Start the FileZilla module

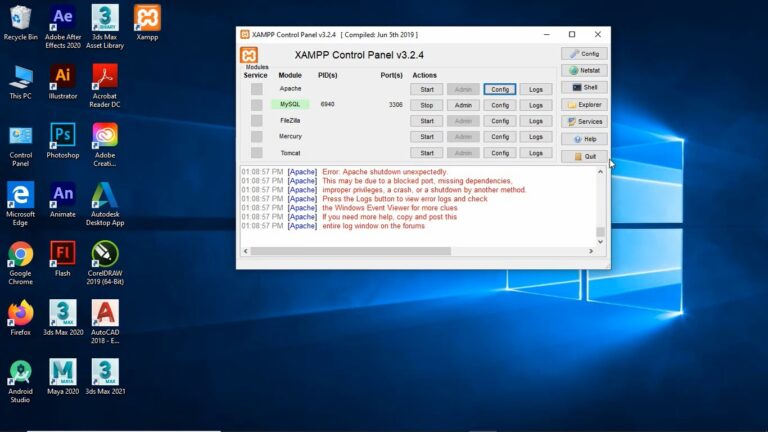(x=427, y=120)
